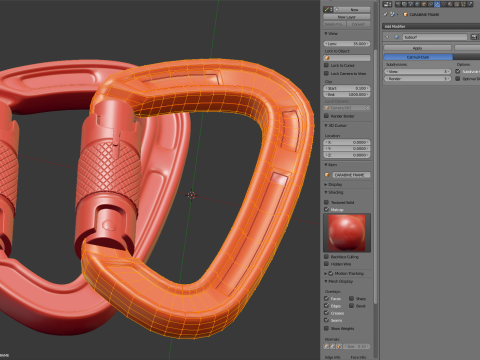Open the red matcap sphere thumbnail
Viewport: 480px width, 360px height.
(347, 233)
